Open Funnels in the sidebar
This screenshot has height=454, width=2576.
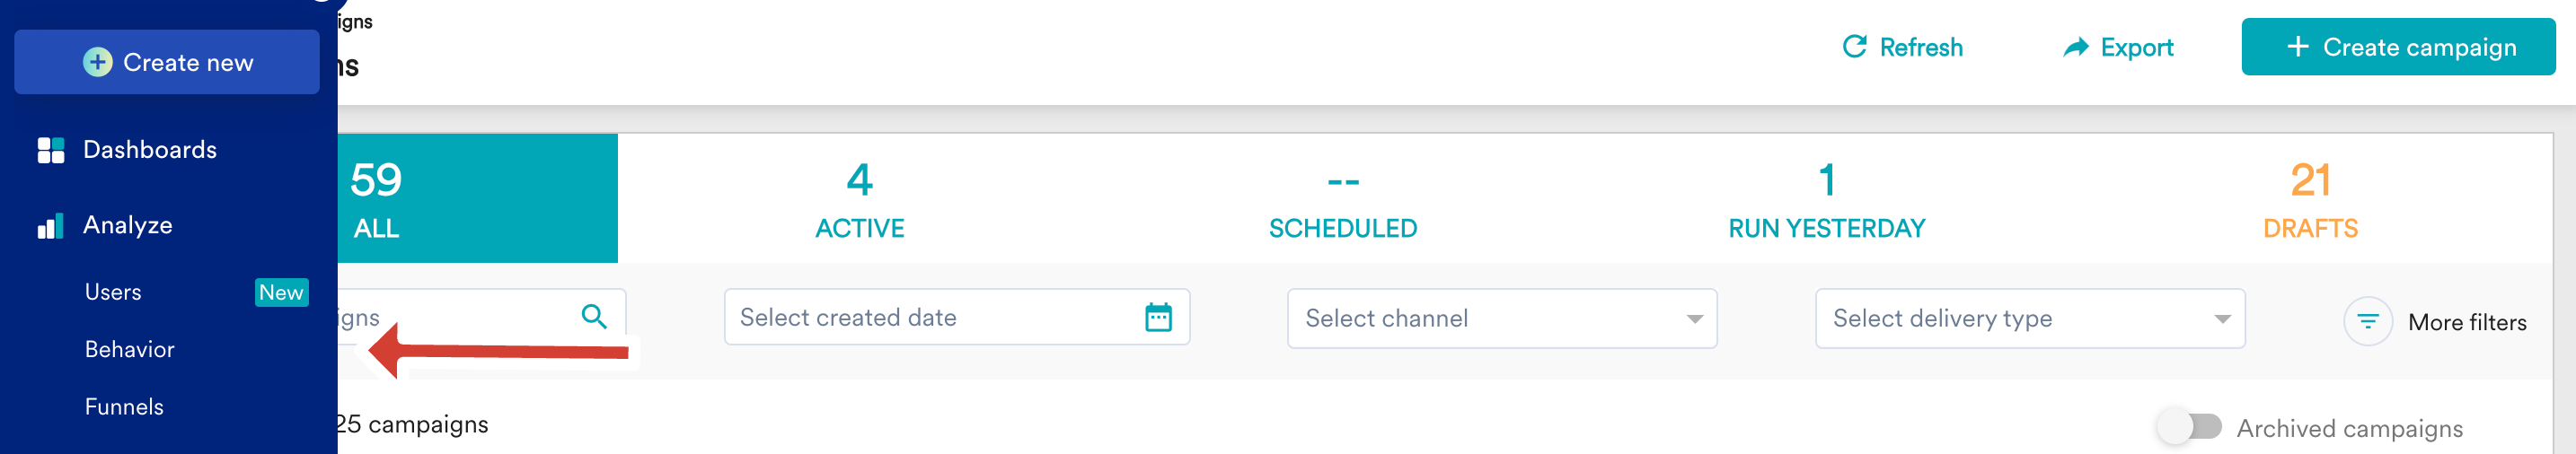124,407
